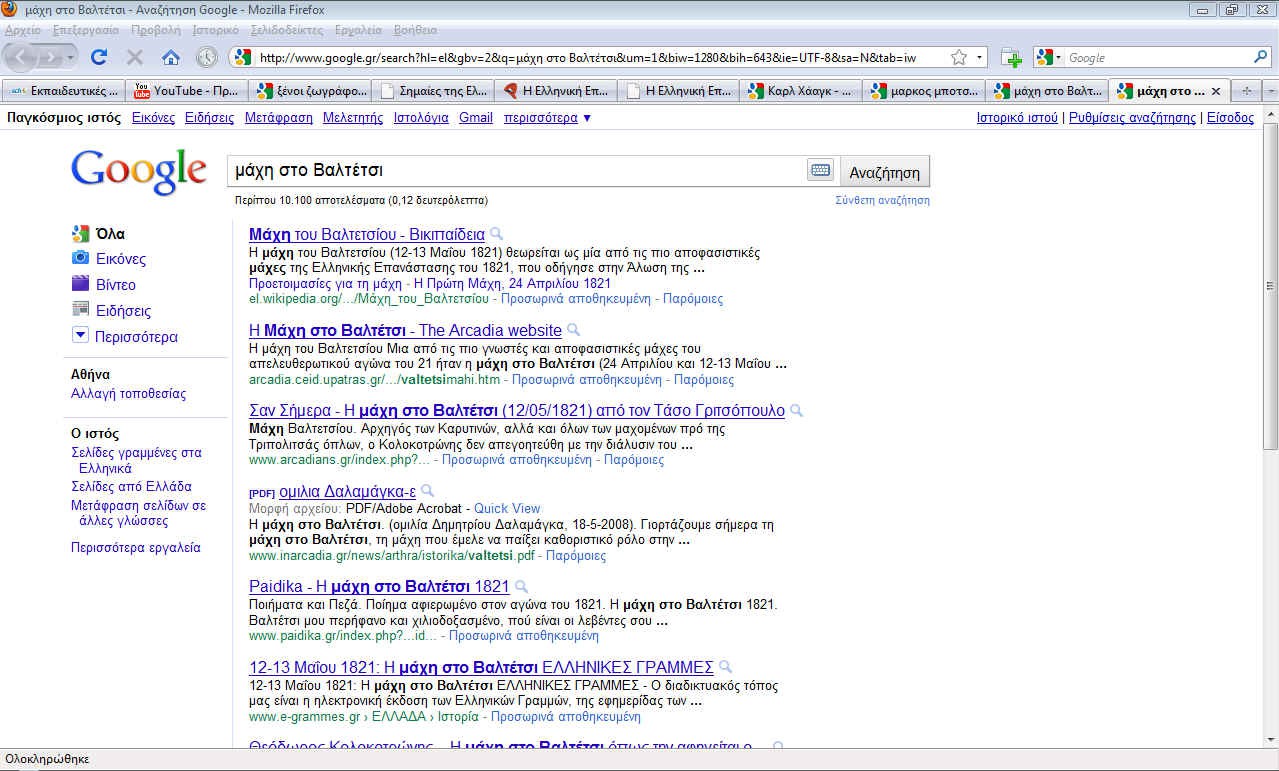Switch to the YouTube tab

click(187, 91)
